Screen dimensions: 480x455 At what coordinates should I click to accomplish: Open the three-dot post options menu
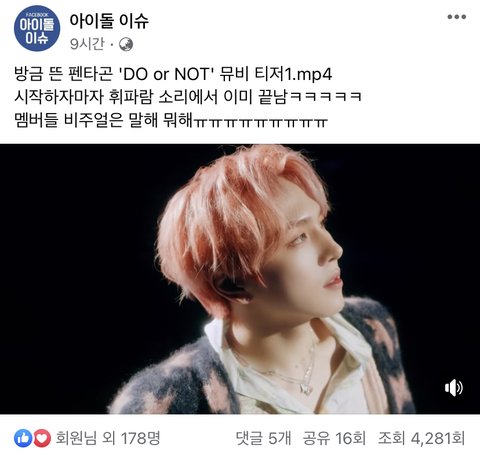(x=456, y=17)
